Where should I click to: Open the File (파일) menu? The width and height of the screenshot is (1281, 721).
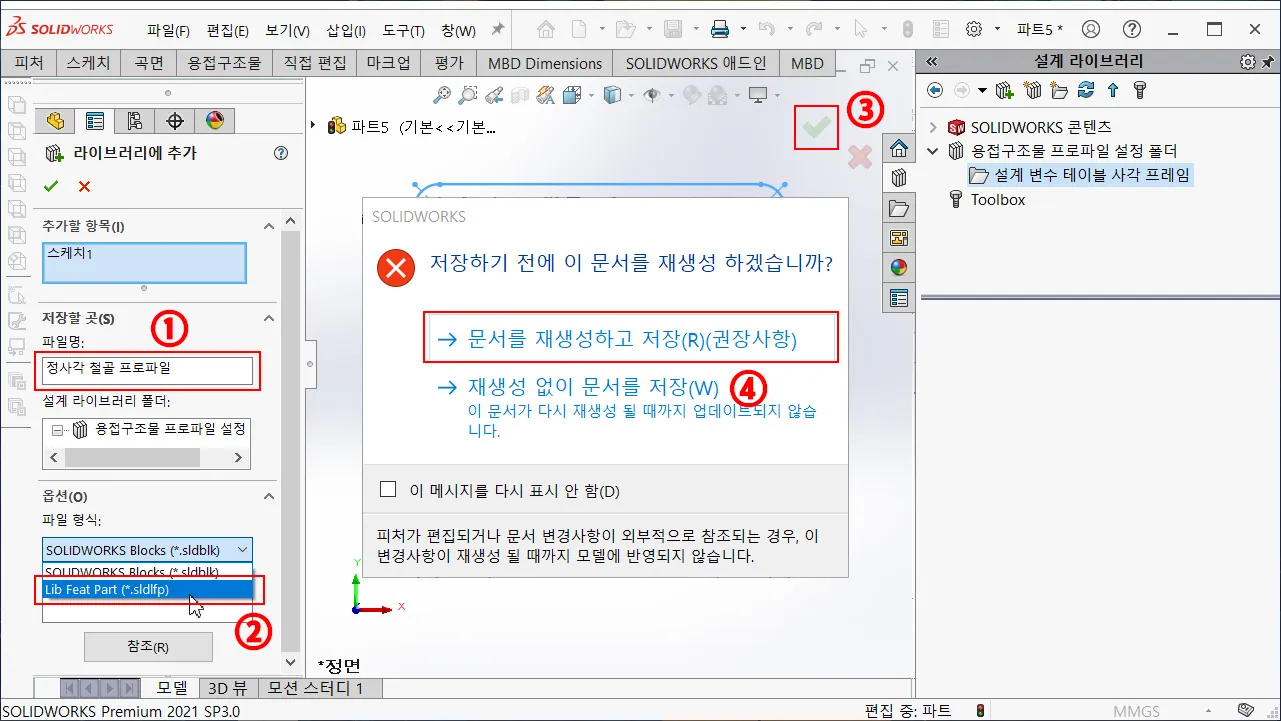tap(168, 30)
